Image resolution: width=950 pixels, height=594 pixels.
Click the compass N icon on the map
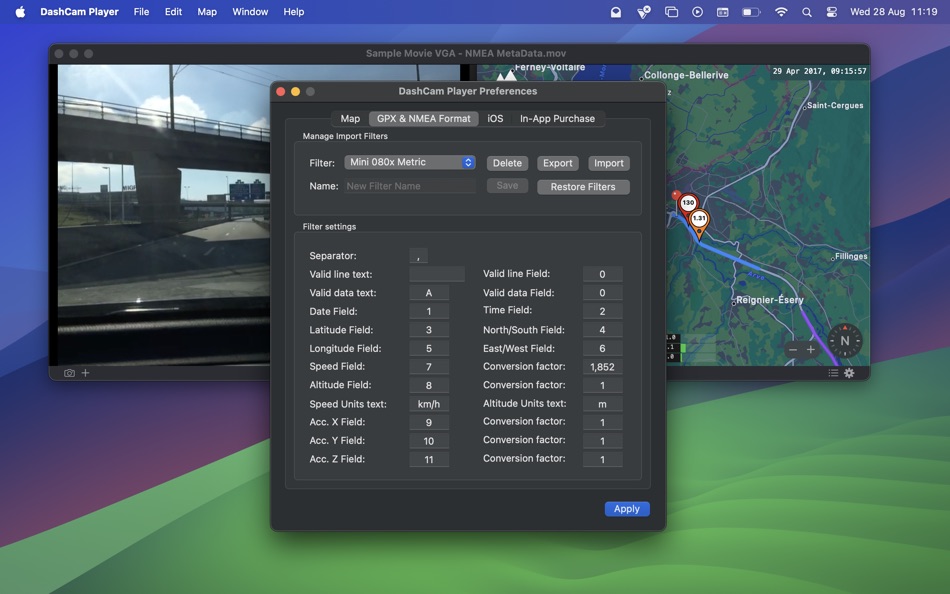[x=845, y=341]
